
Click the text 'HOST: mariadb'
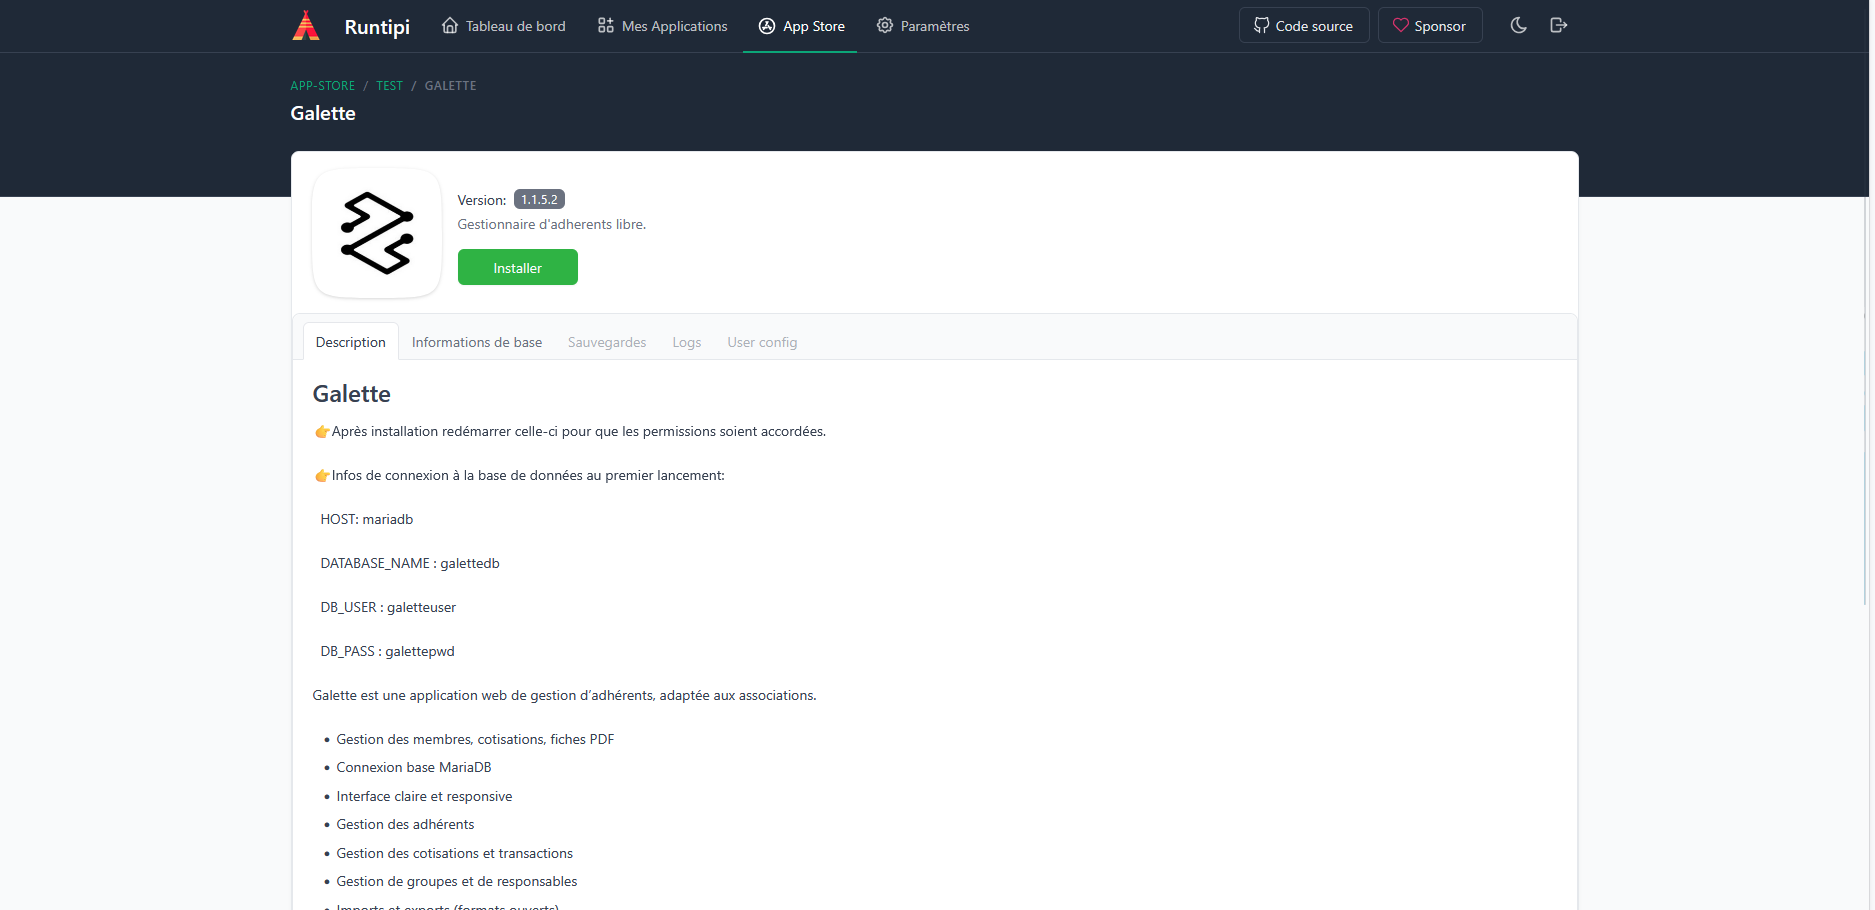tap(367, 519)
